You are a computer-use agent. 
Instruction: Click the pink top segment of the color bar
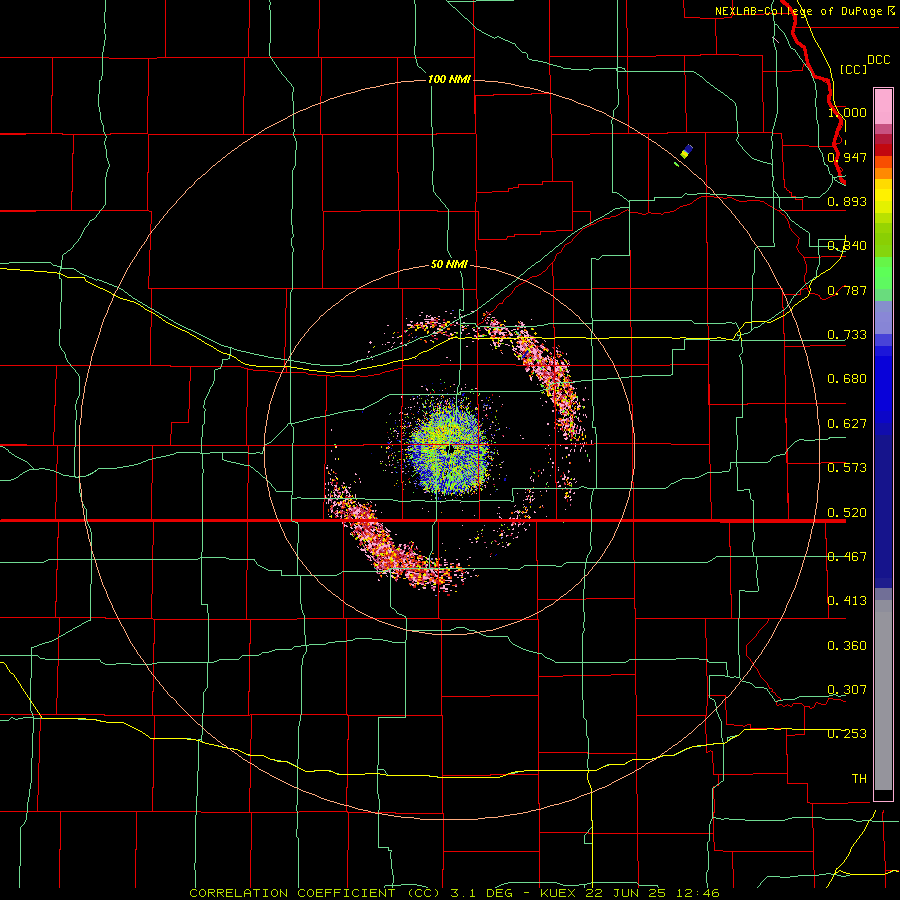click(x=883, y=107)
